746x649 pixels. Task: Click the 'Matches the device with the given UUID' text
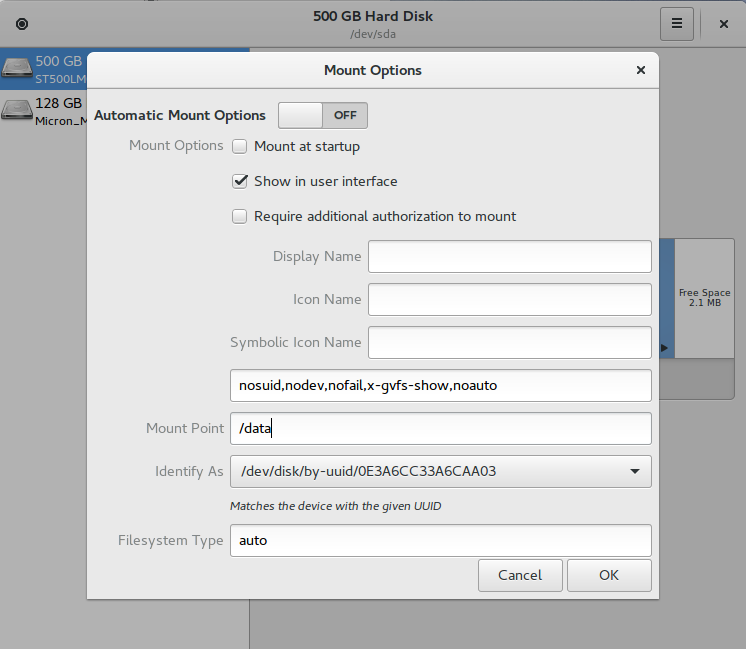click(335, 506)
